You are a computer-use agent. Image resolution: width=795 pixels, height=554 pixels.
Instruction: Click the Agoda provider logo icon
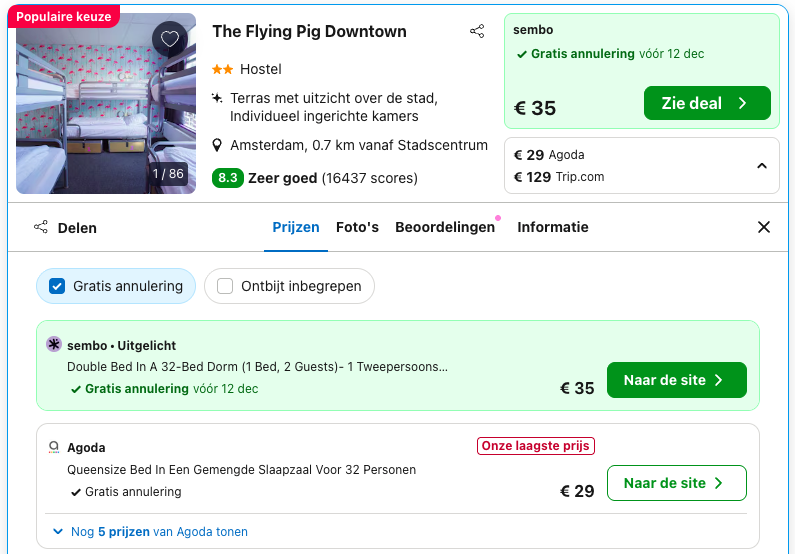pyautogui.click(x=54, y=447)
